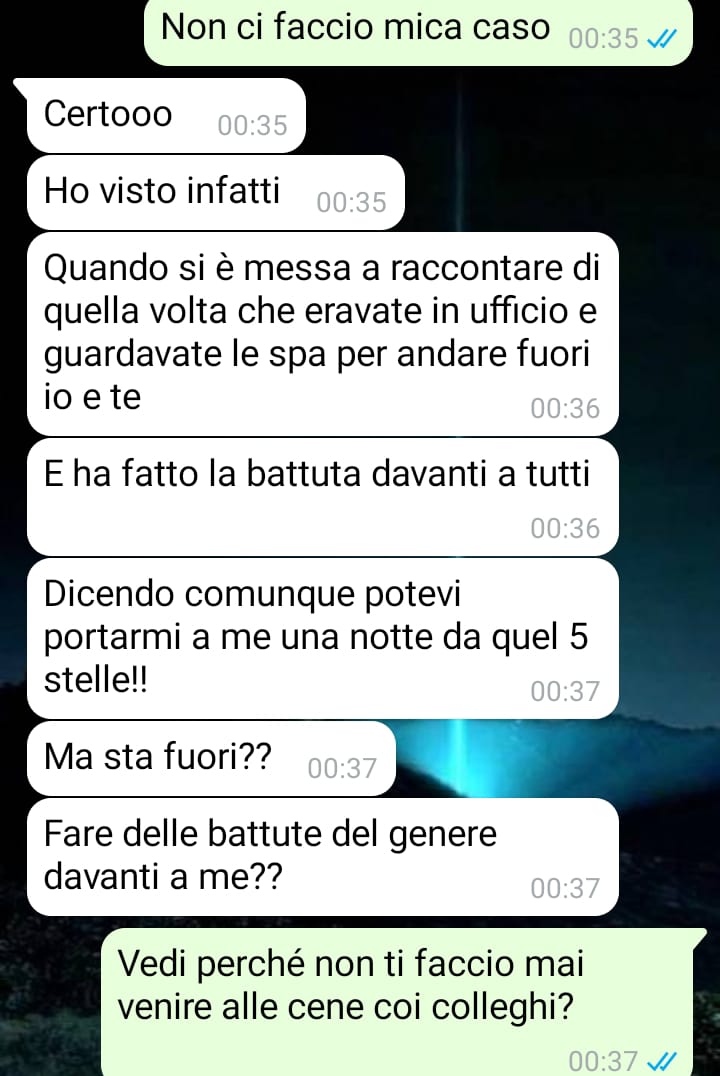This screenshot has height=1076, width=720.
Task: Select the 'Fare delle battute del genere' message
Action: (323, 856)
